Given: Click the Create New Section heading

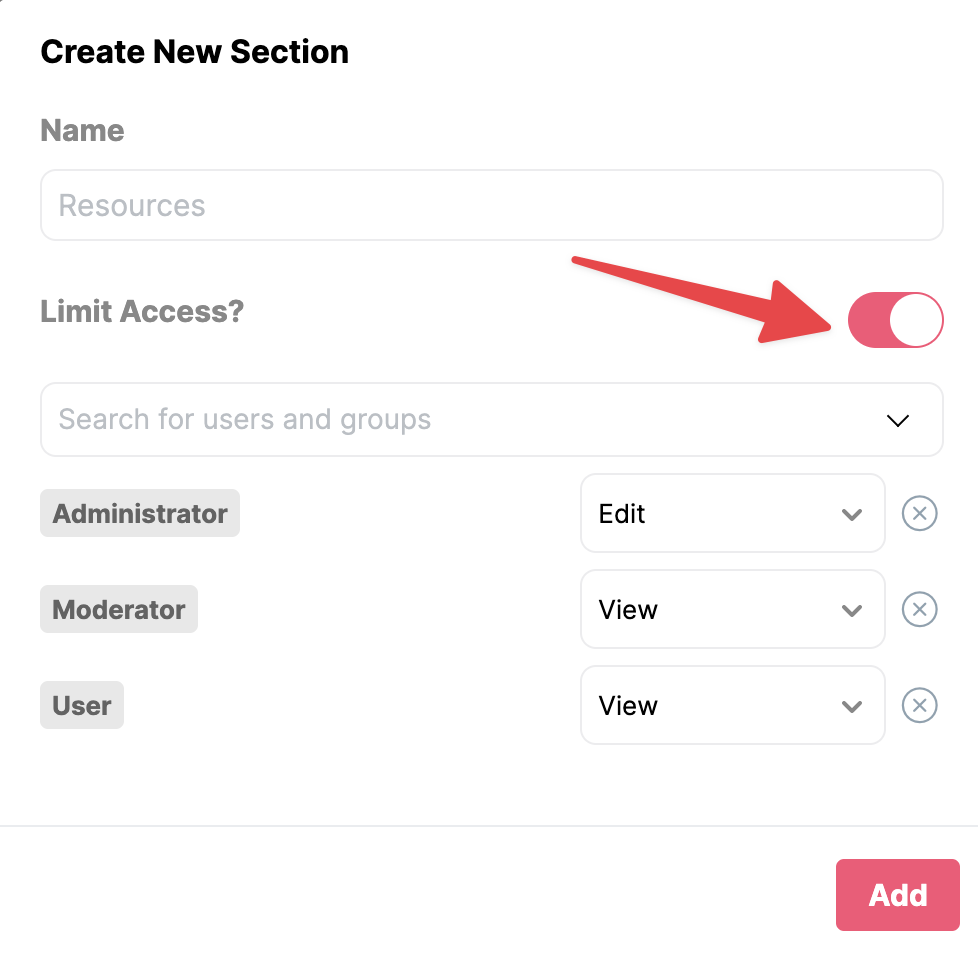Looking at the screenshot, I should pos(195,52).
